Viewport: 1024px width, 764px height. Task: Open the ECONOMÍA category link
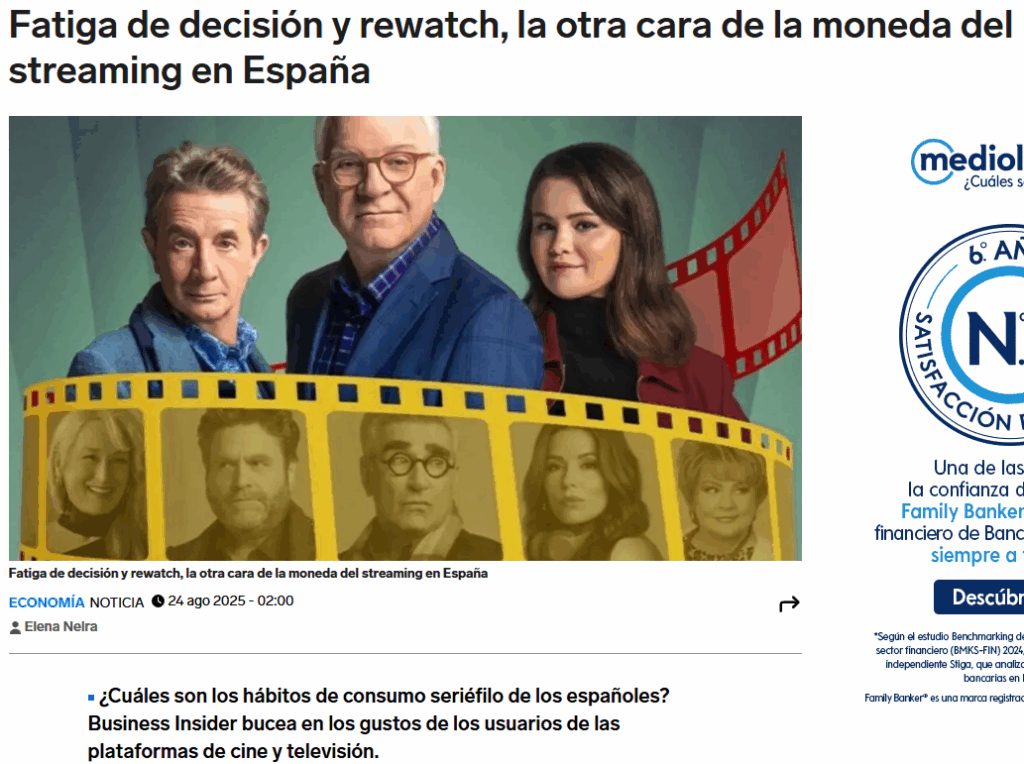[46, 602]
